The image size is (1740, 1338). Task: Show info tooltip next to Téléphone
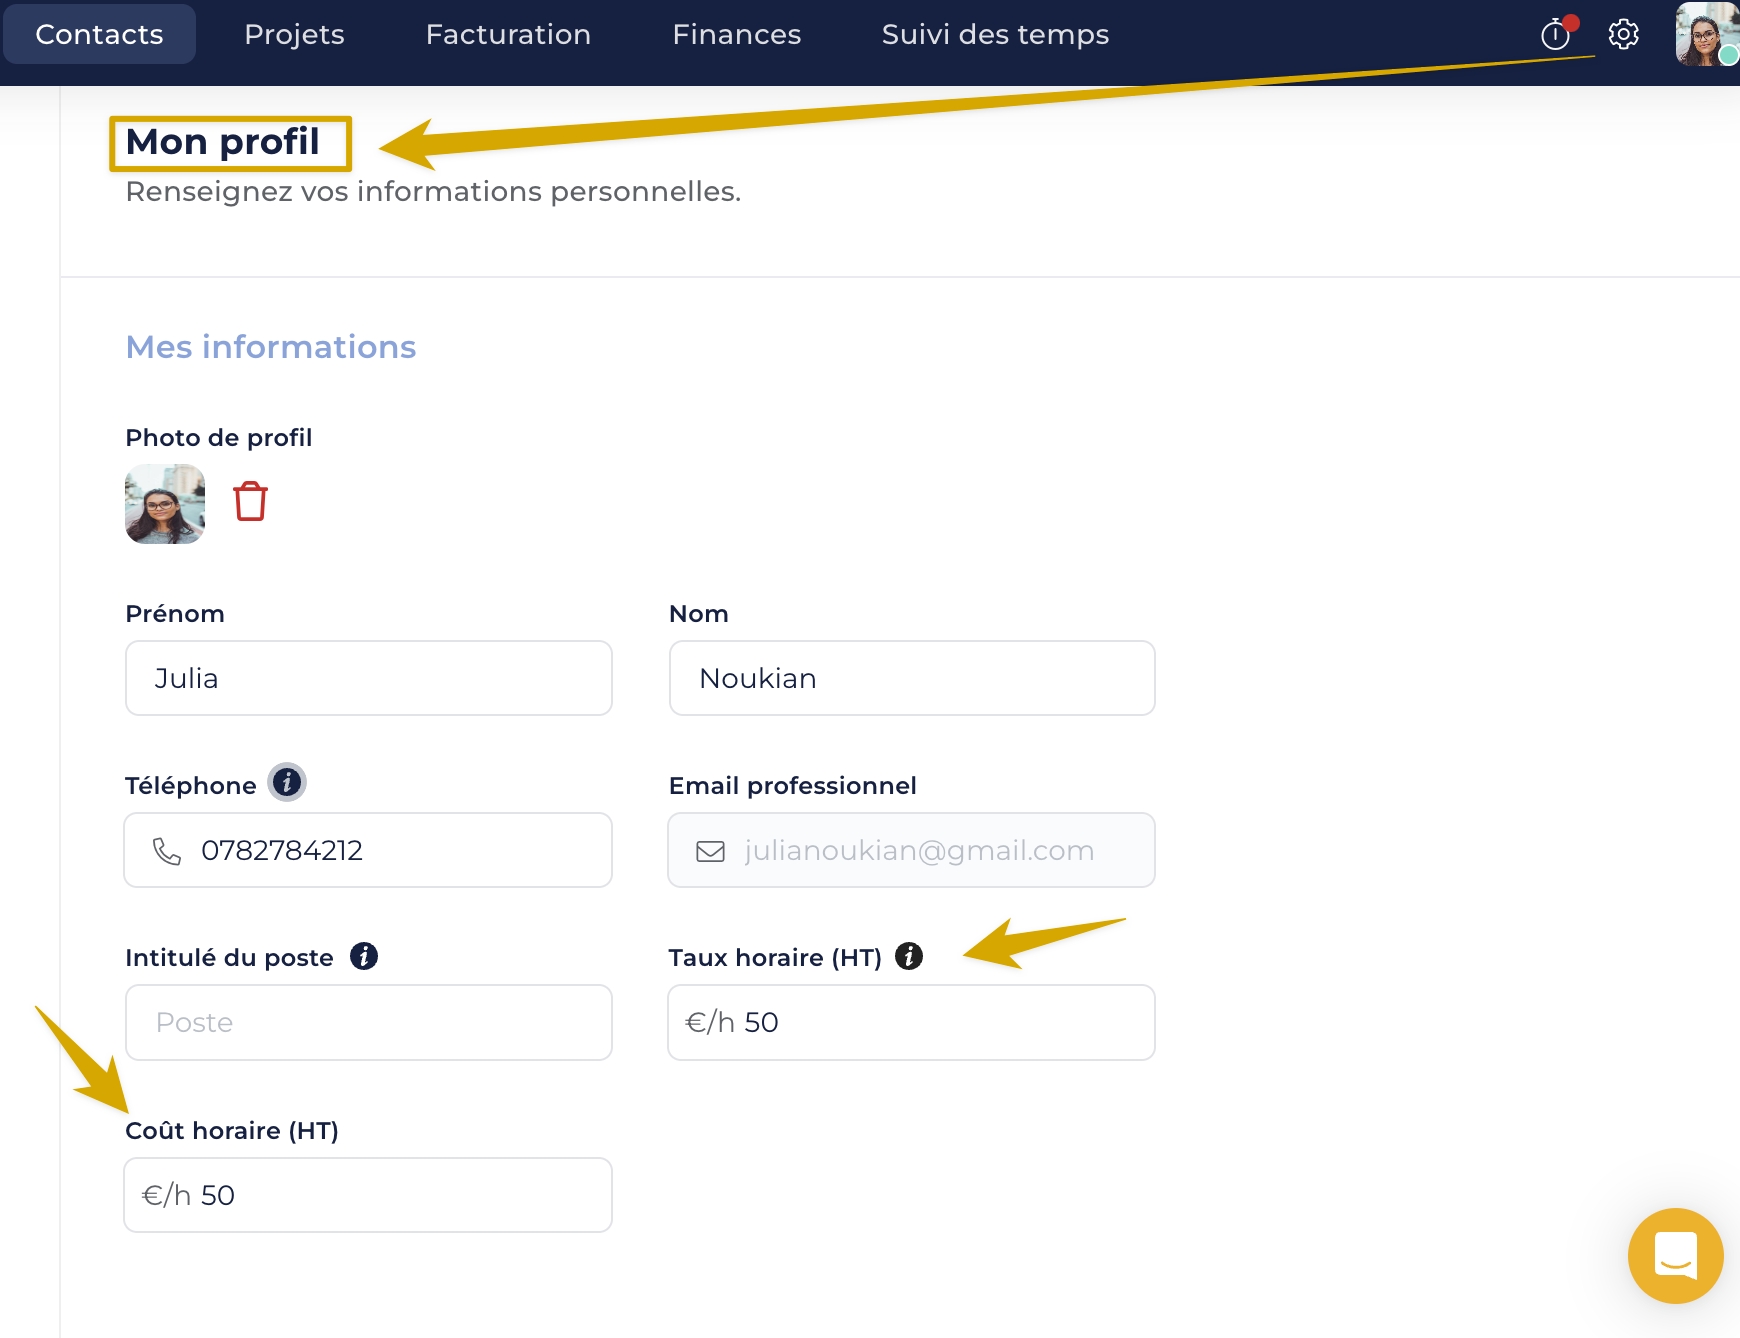tap(287, 783)
